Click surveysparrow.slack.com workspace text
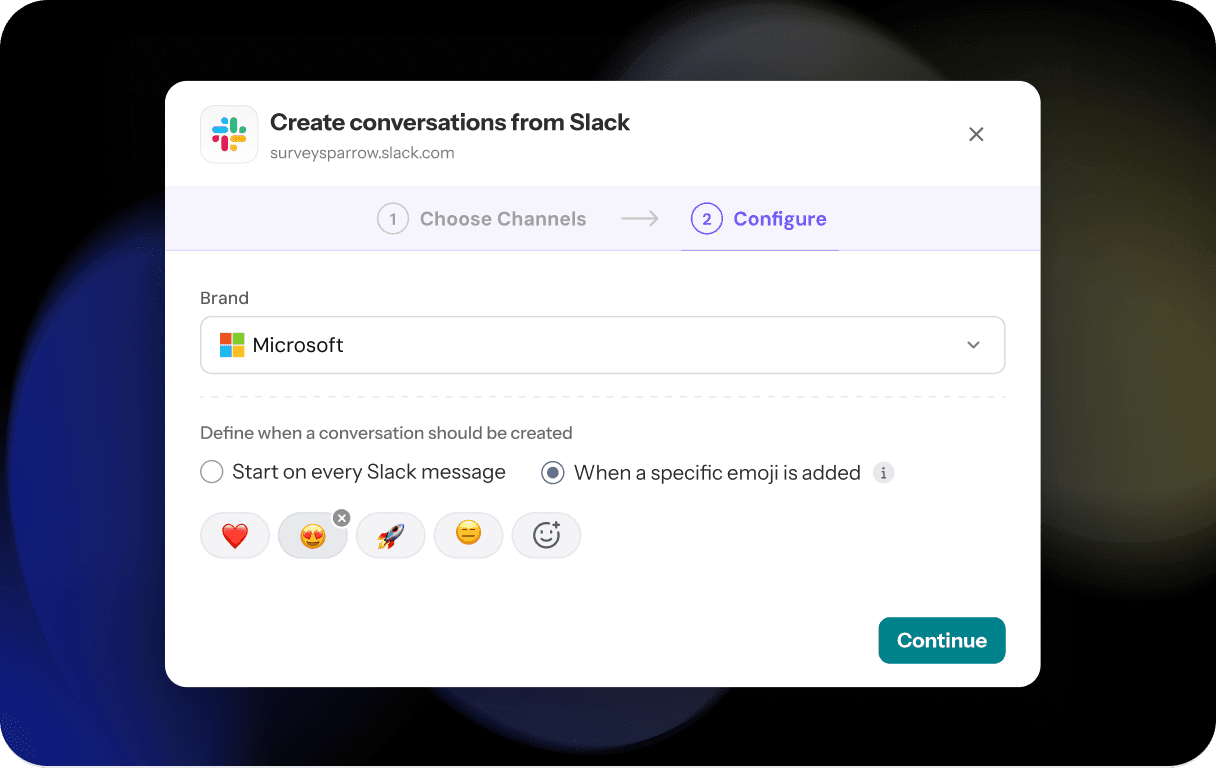 362,153
